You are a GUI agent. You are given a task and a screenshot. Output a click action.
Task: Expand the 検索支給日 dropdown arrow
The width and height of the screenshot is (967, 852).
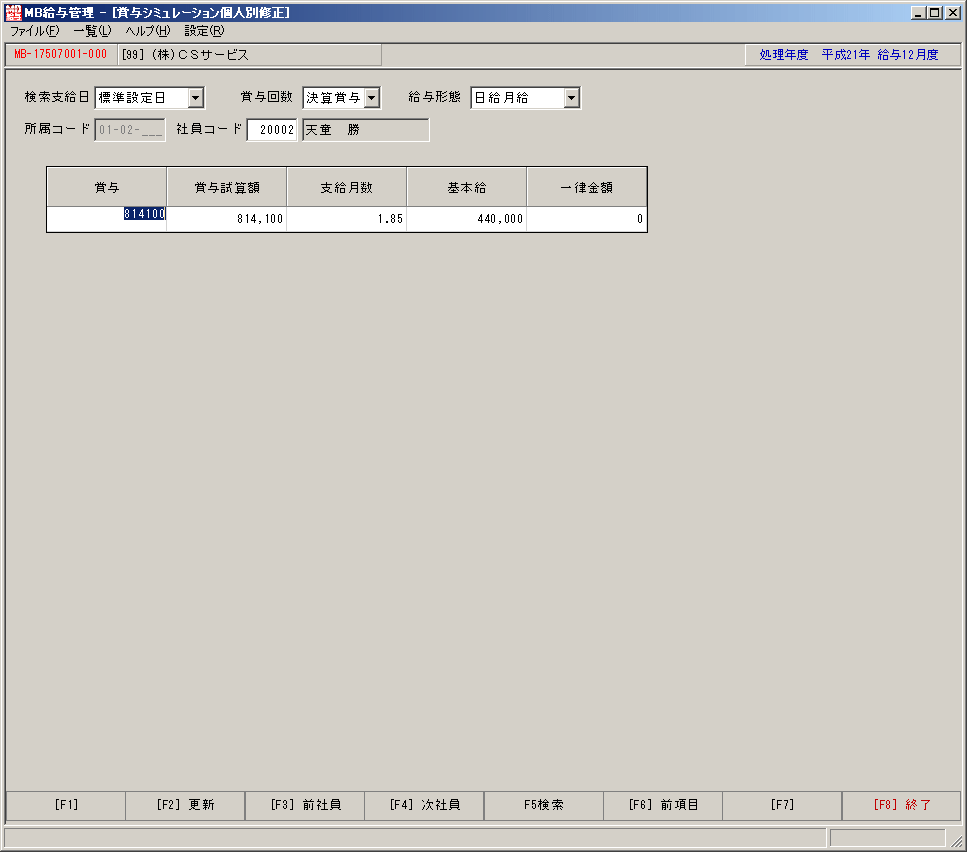click(195, 98)
